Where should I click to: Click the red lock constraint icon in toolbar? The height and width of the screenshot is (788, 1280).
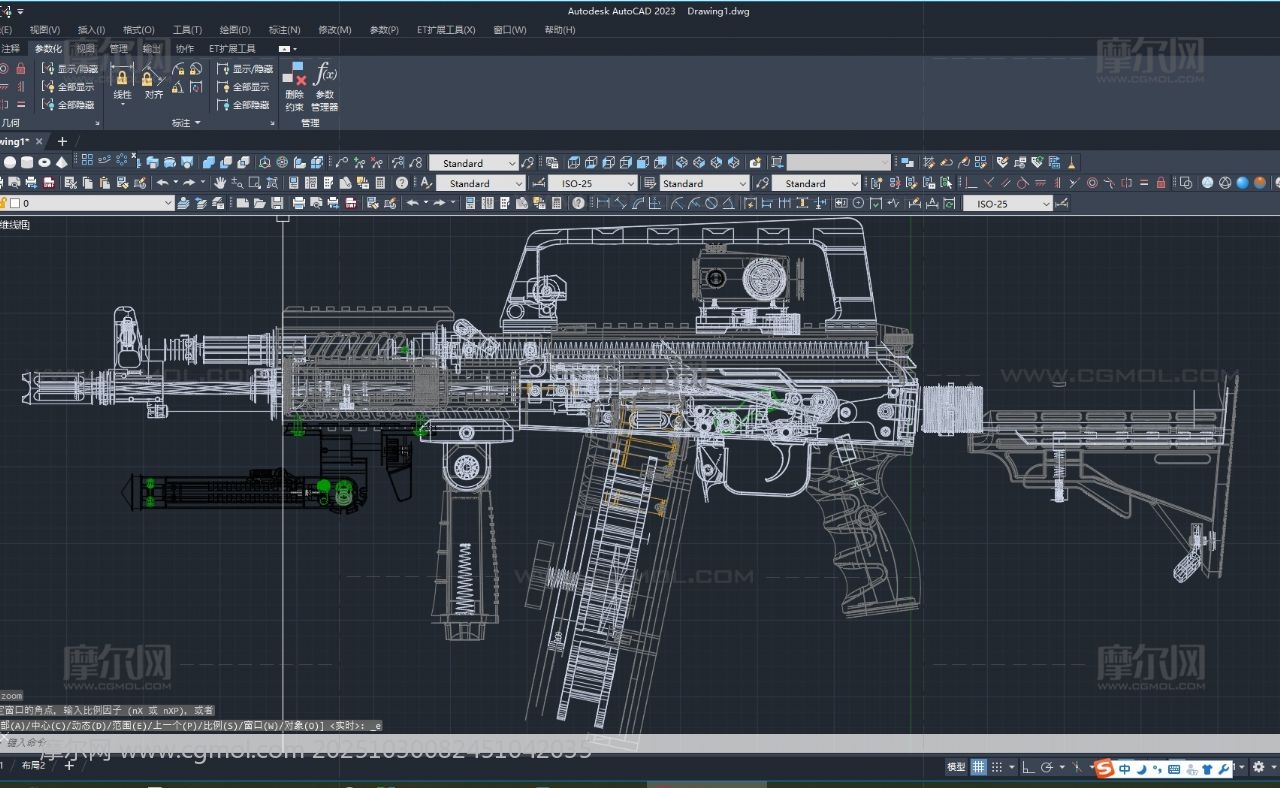click(1161, 183)
